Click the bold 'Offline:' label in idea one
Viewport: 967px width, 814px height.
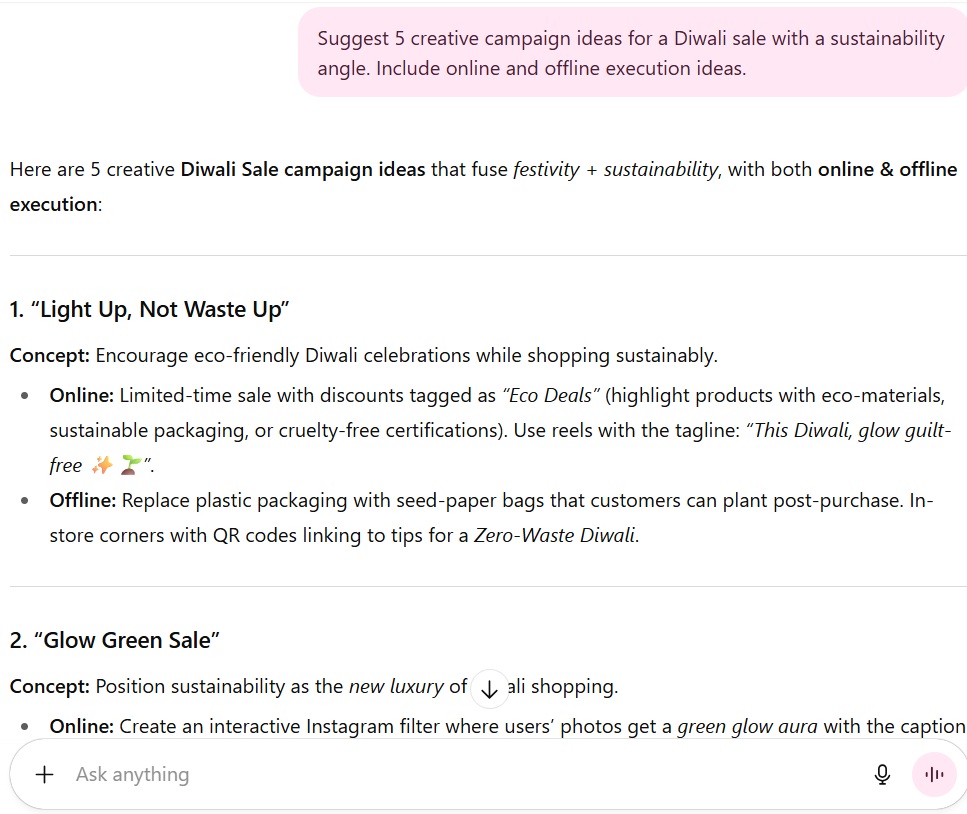(83, 500)
